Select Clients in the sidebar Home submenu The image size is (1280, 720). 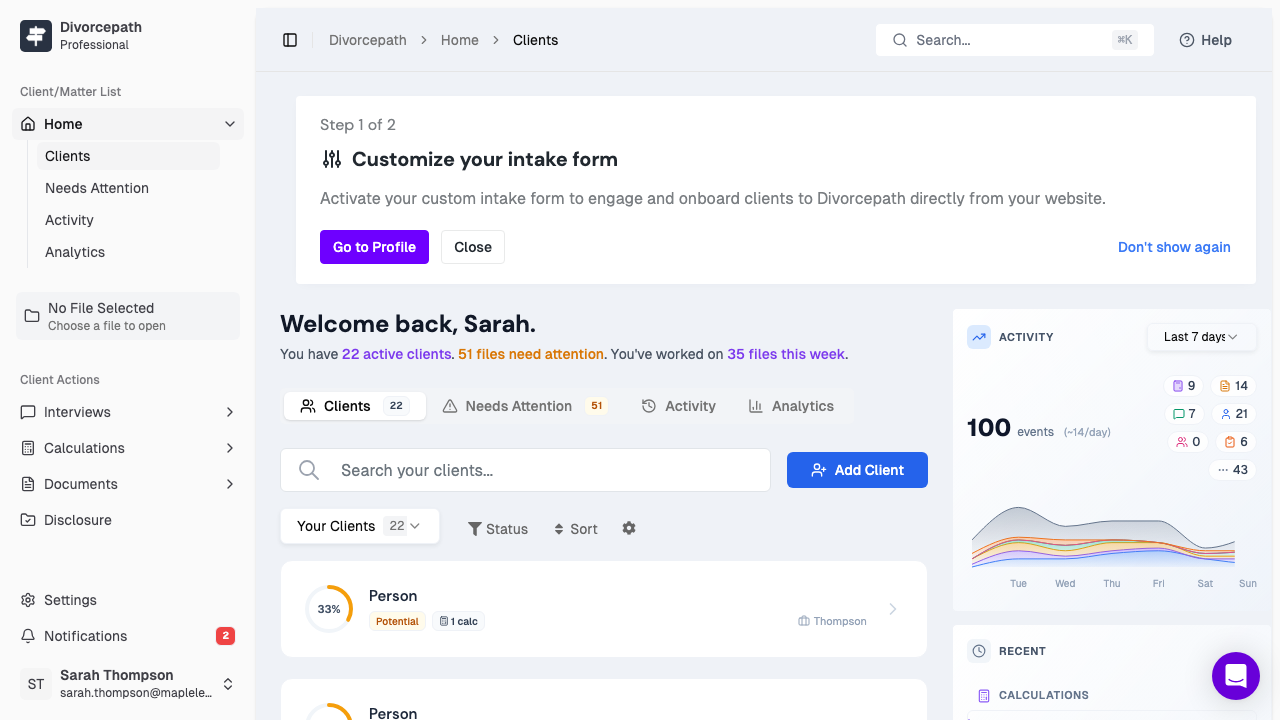(129, 156)
